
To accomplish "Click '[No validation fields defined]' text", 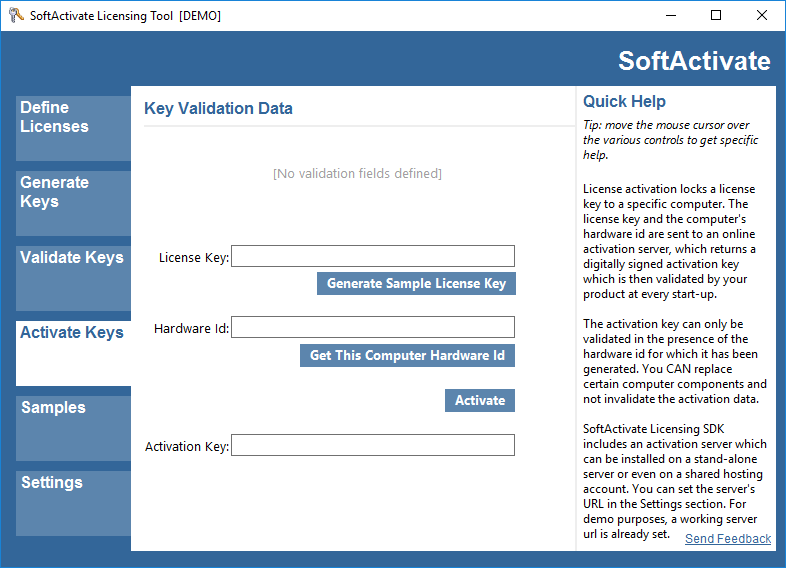I will click(357, 173).
